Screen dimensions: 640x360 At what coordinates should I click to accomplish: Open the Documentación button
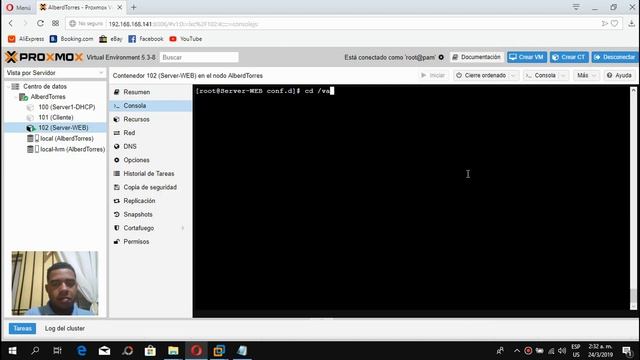tap(477, 57)
